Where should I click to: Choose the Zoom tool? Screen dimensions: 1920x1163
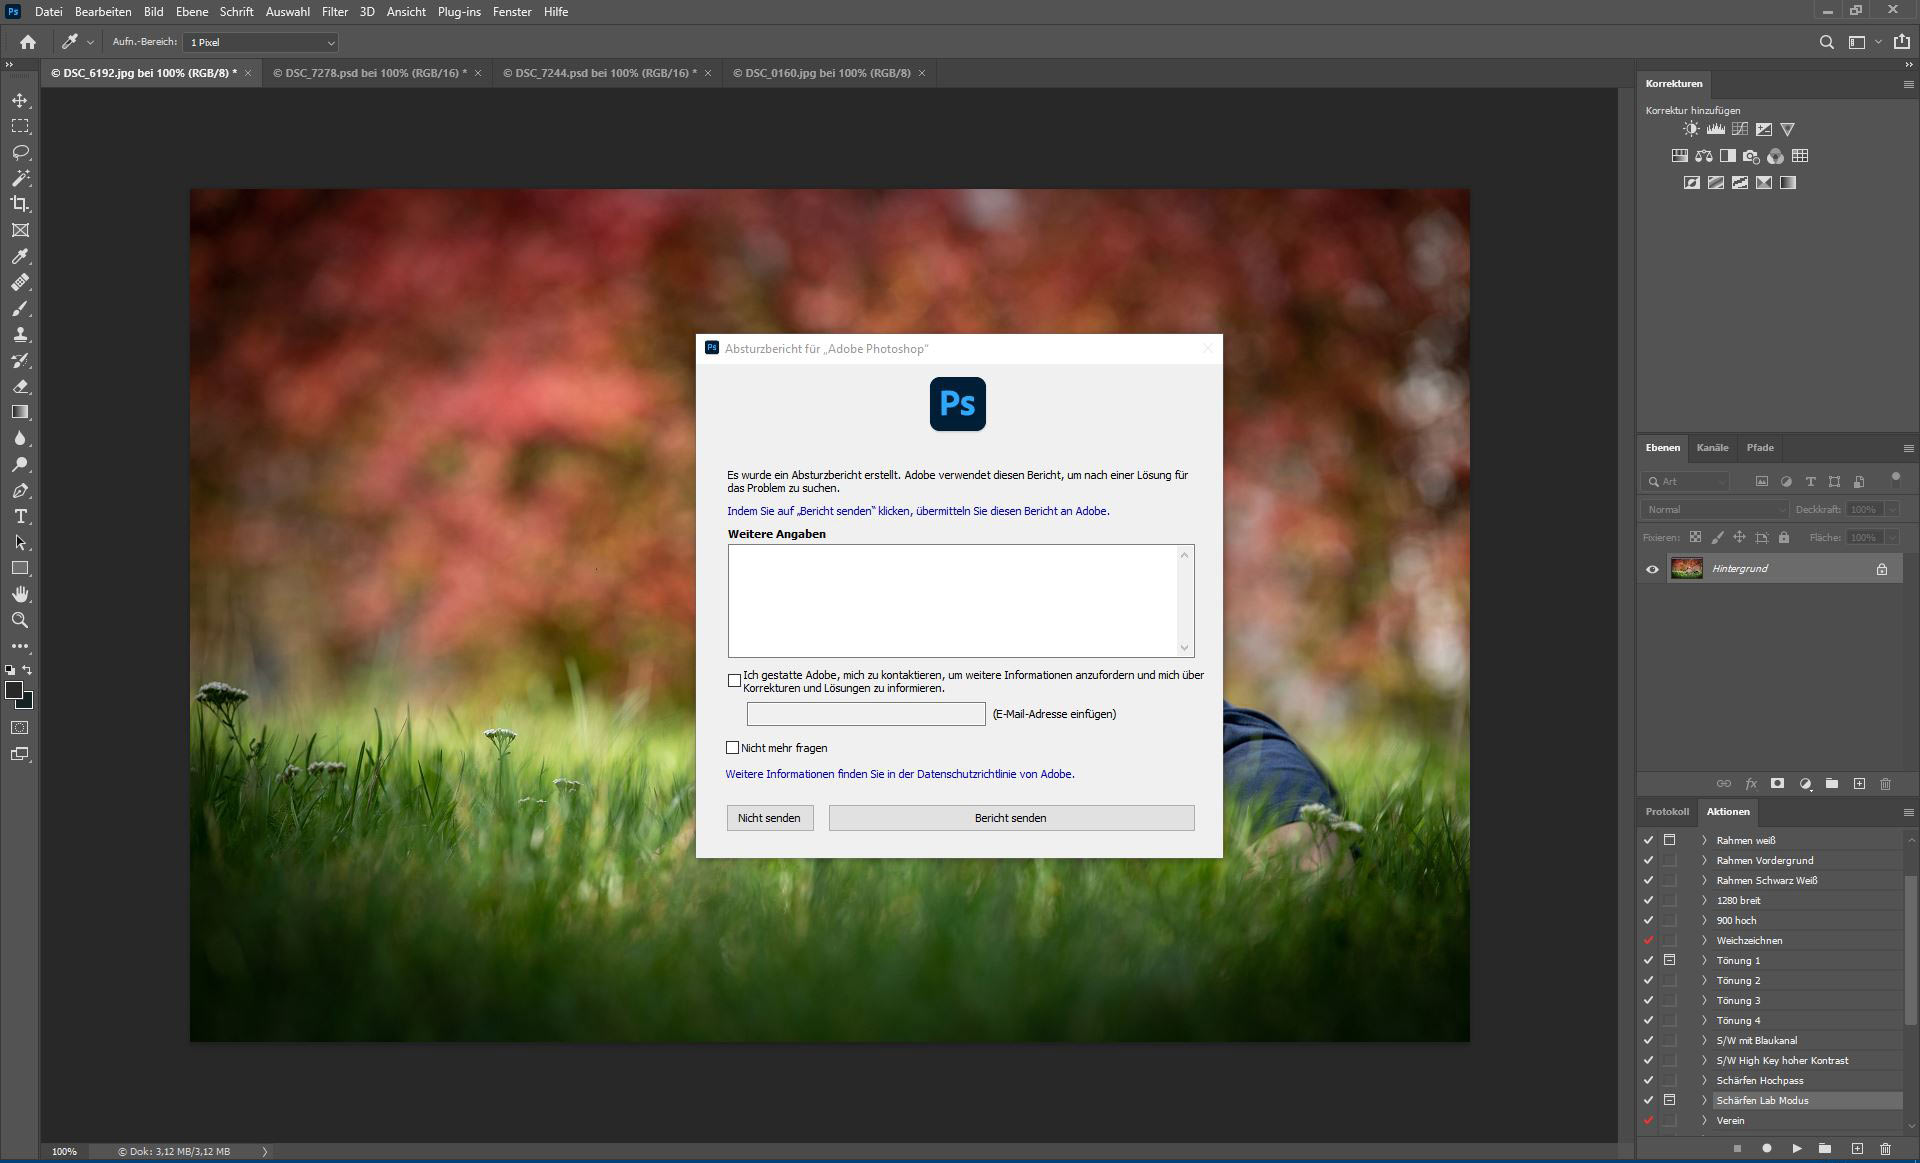pyautogui.click(x=20, y=620)
